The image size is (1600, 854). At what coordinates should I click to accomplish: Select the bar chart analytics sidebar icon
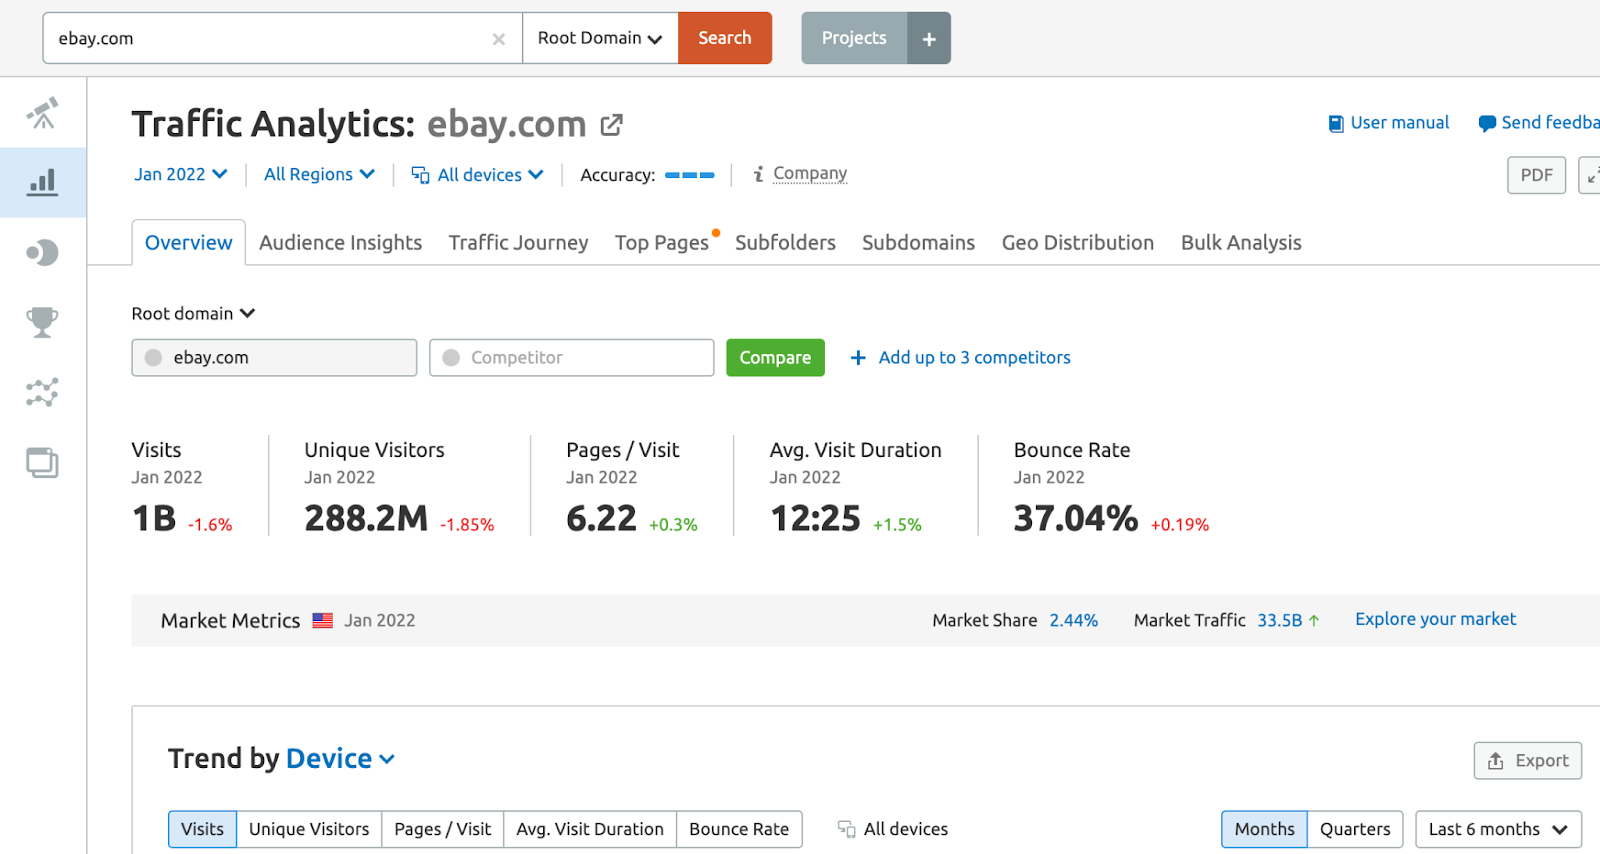(42, 182)
